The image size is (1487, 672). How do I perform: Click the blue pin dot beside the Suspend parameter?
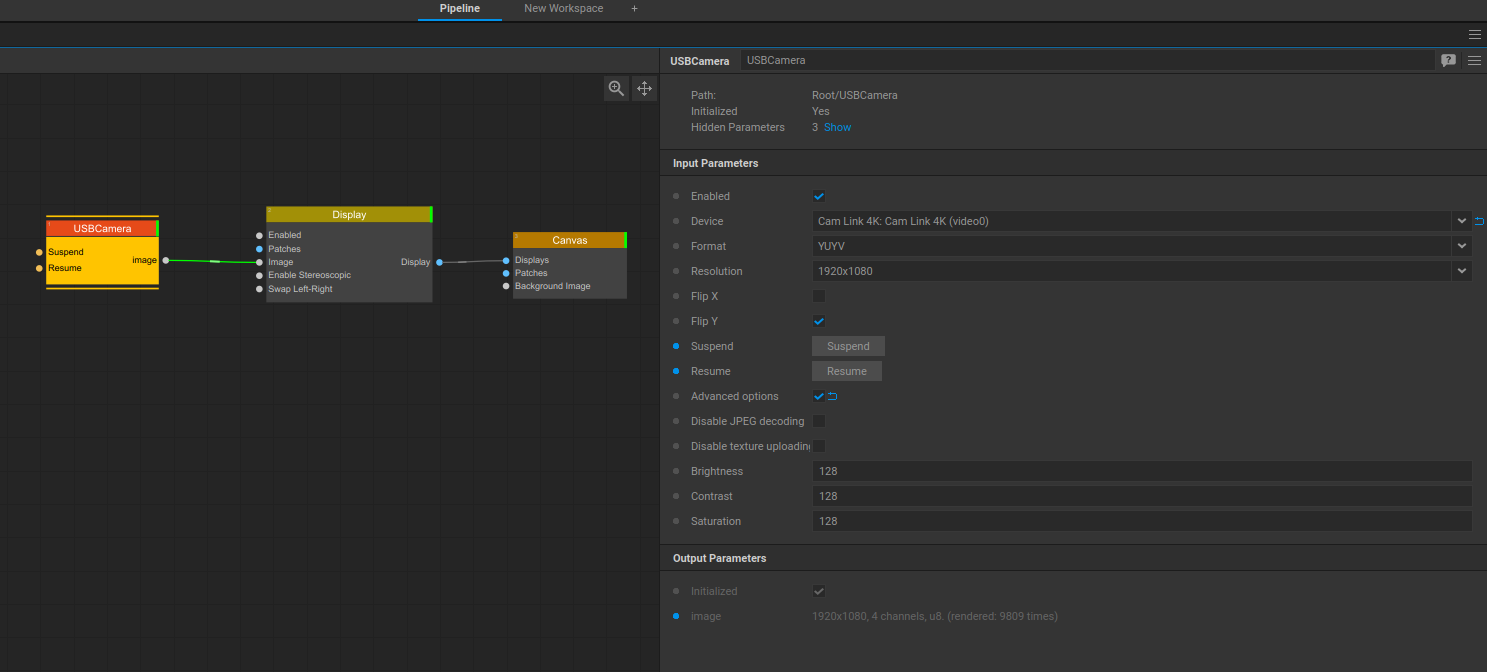point(676,346)
